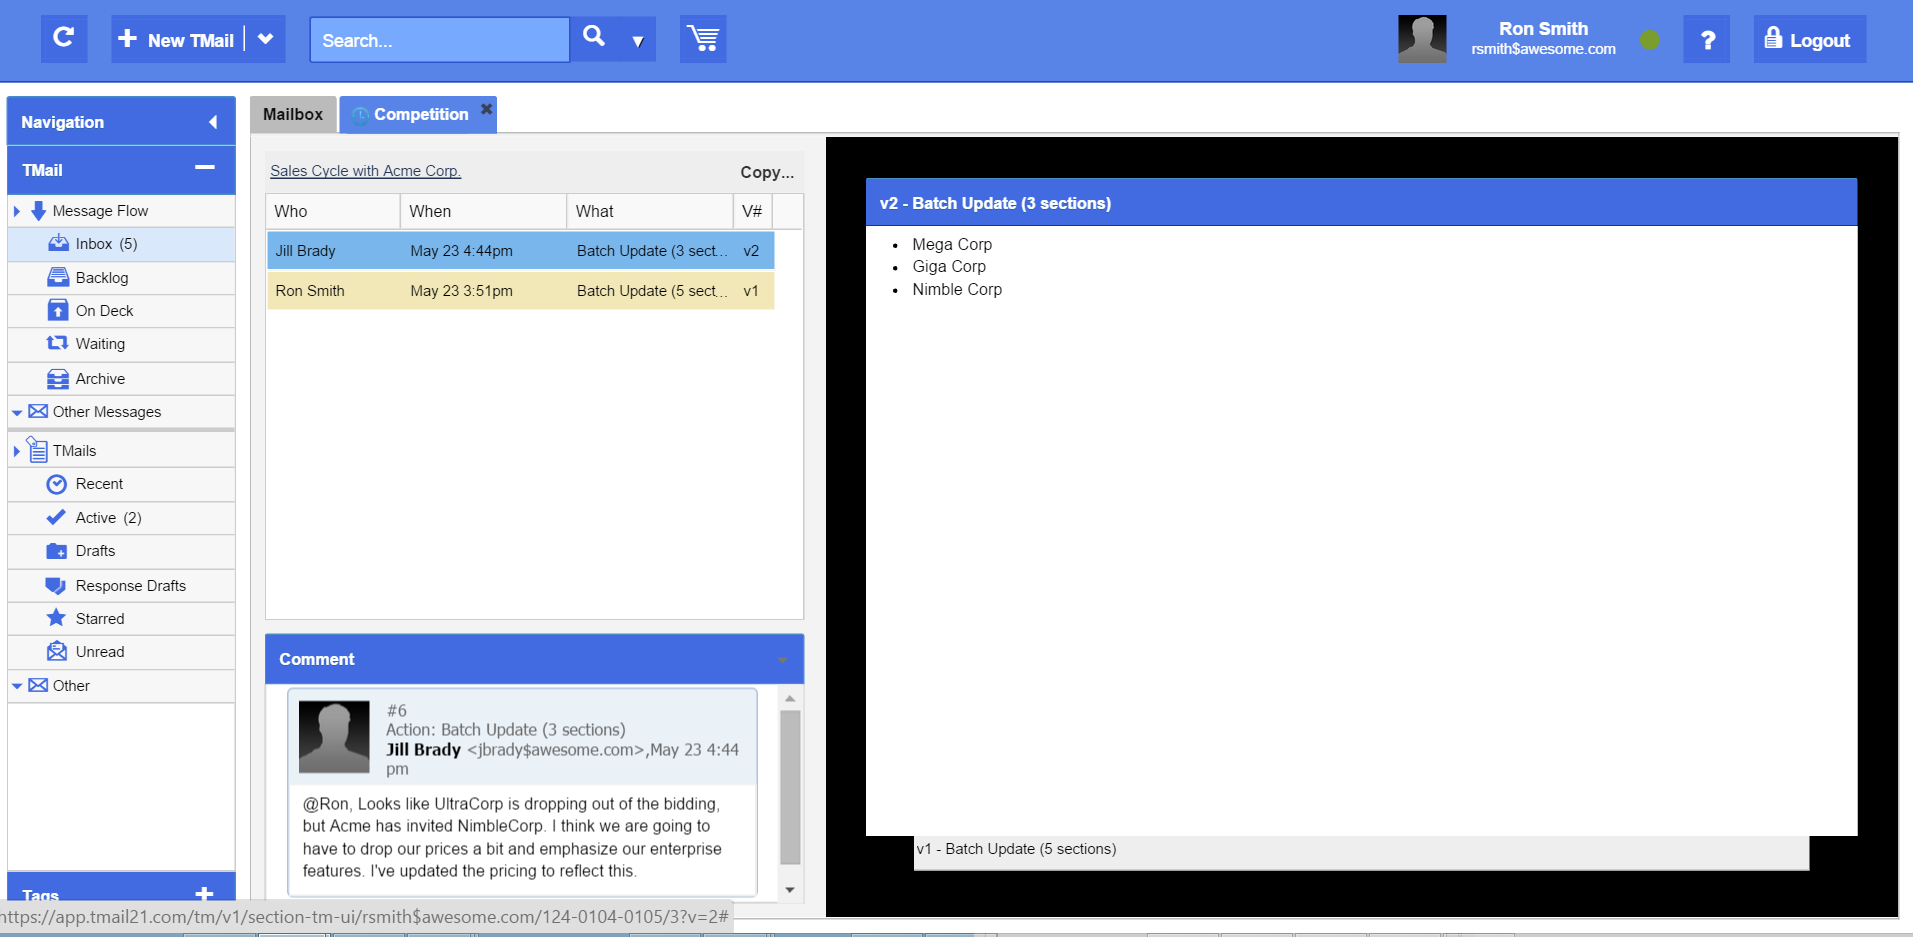The width and height of the screenshot is (1913, 937).
Task: Open search options dropdown arrow
Action: point(637,41)
